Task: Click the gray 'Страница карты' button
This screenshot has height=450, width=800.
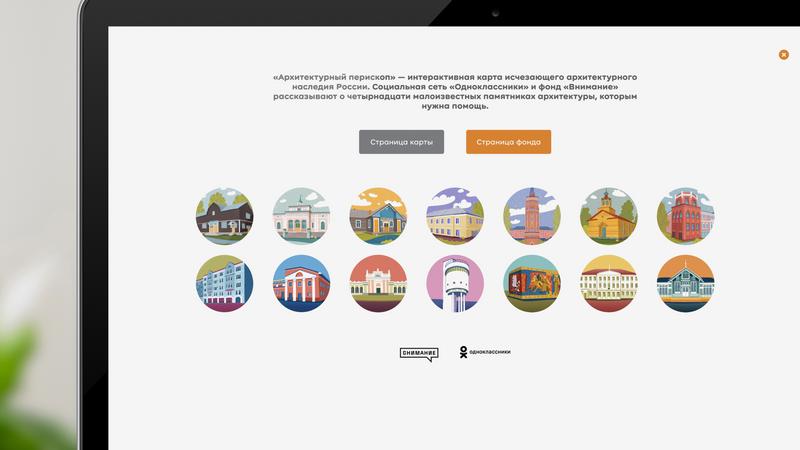Action: 401,142
